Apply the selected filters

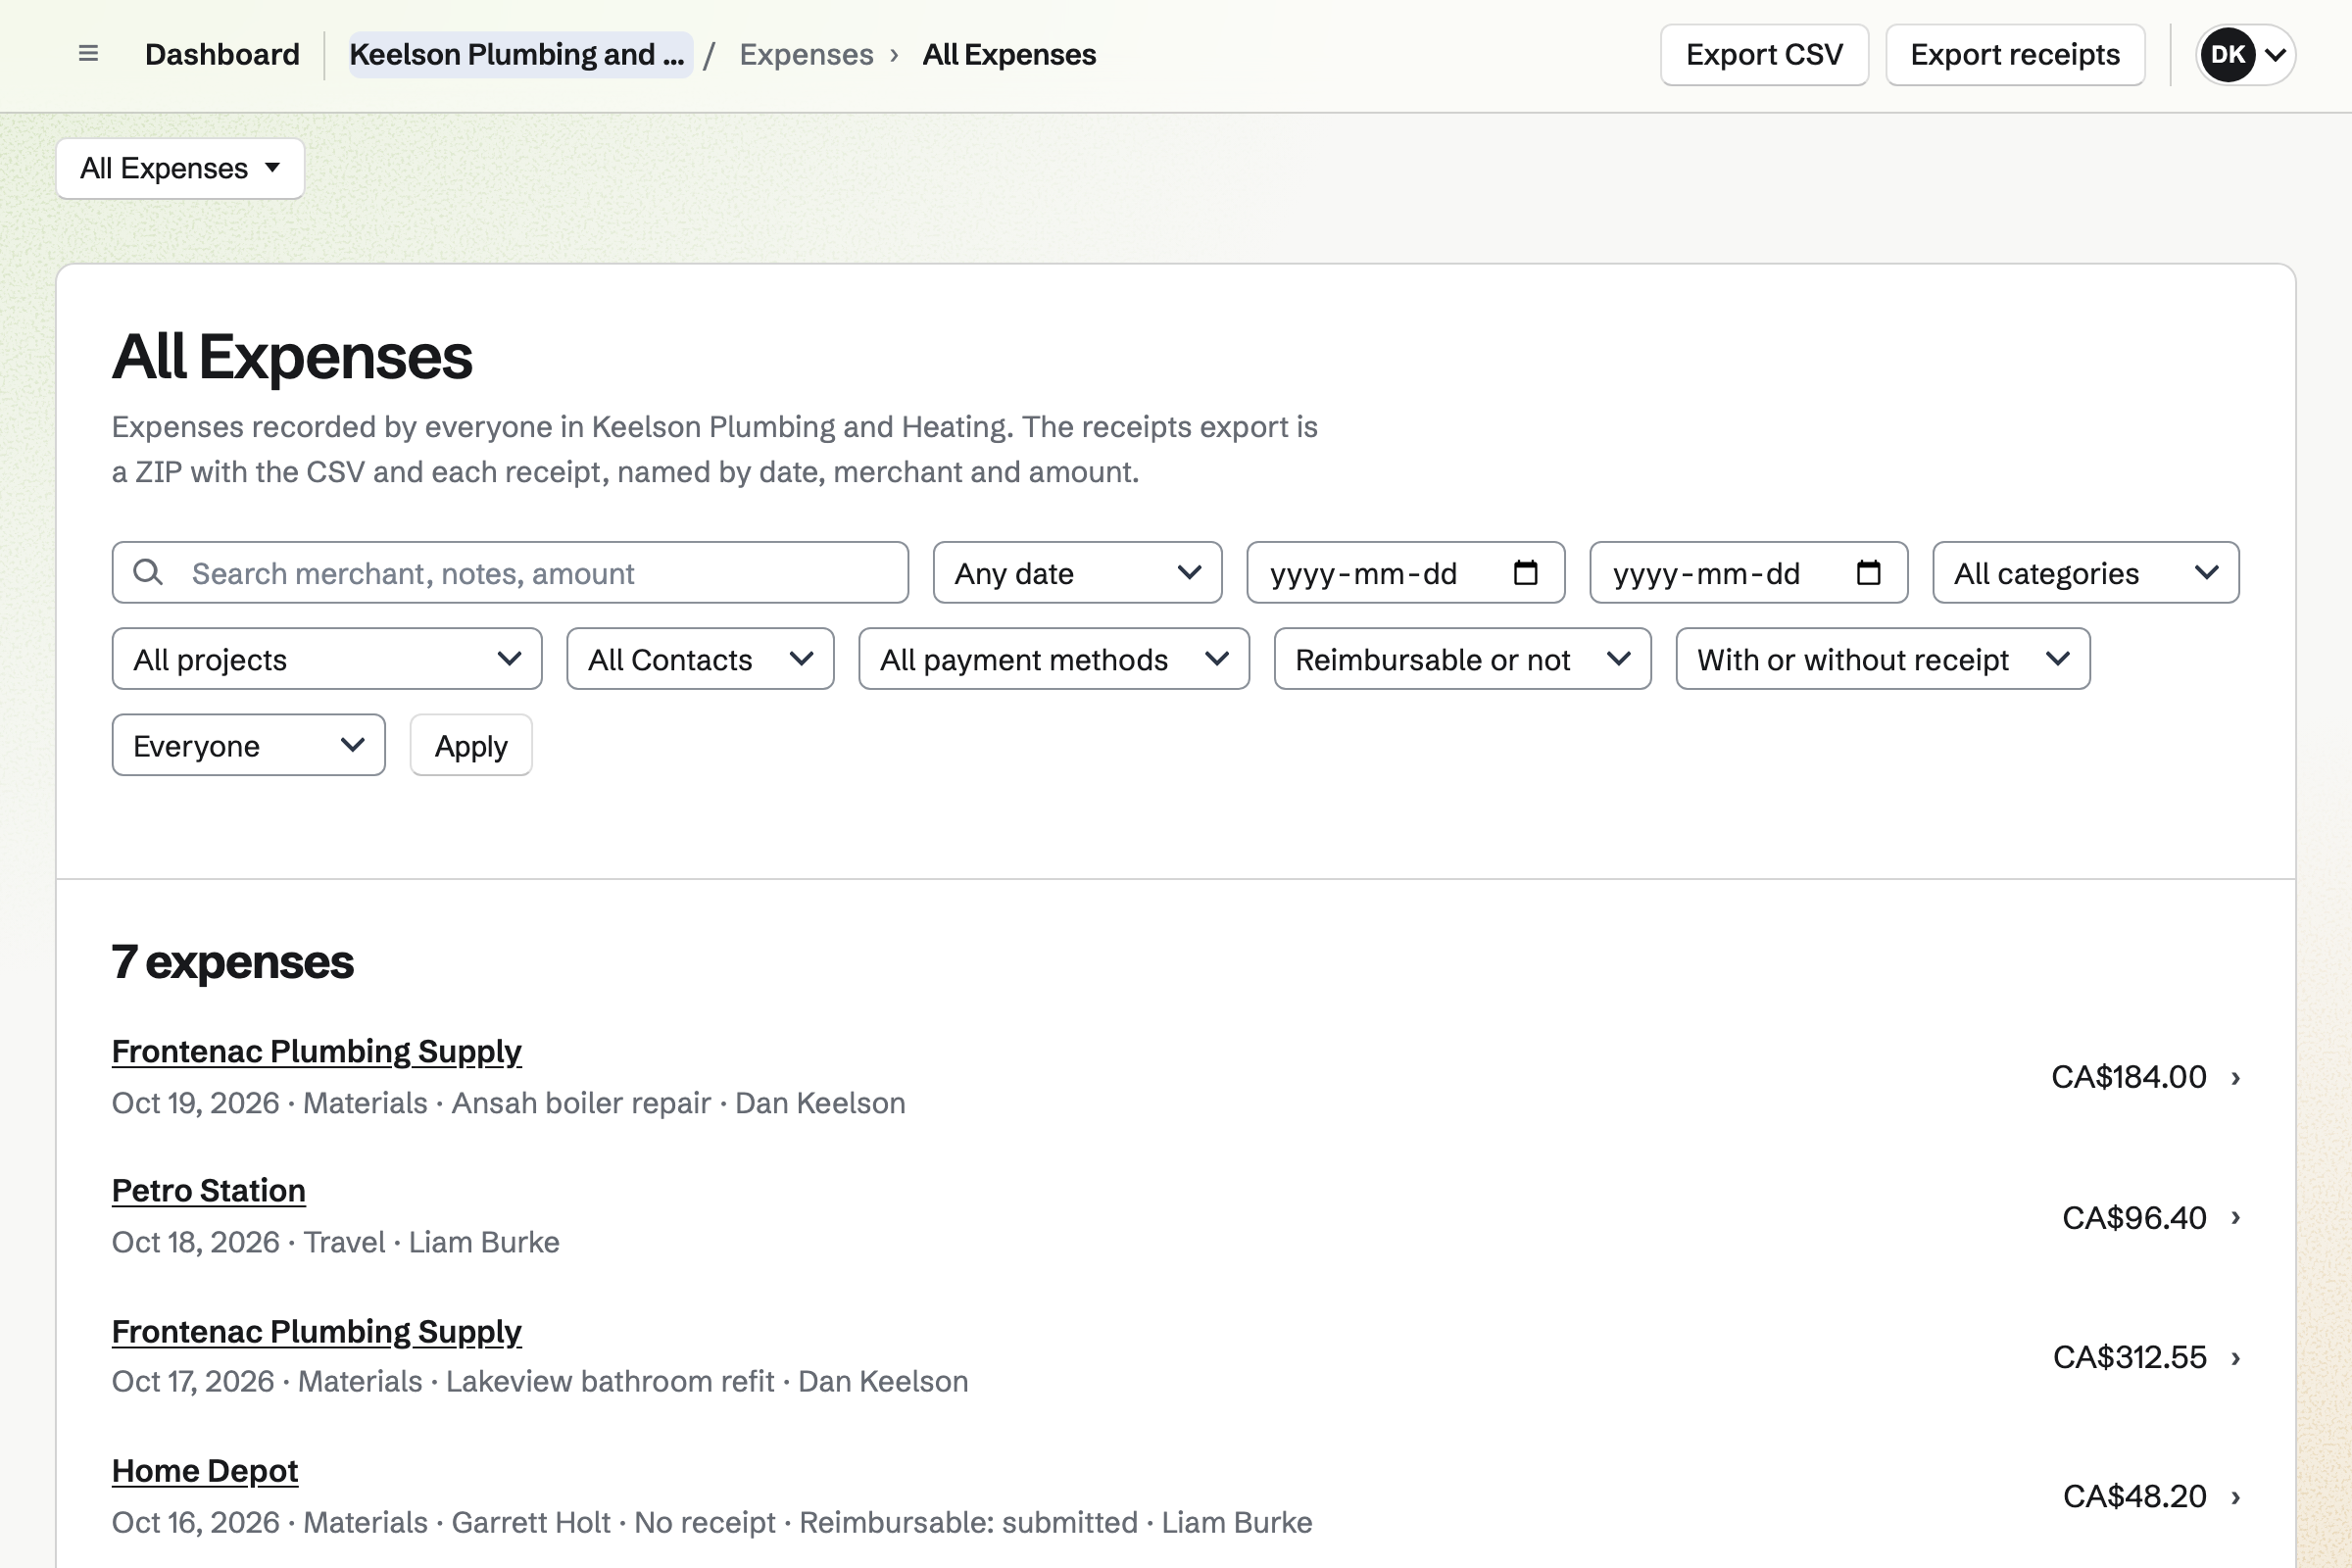click(471, 745)
